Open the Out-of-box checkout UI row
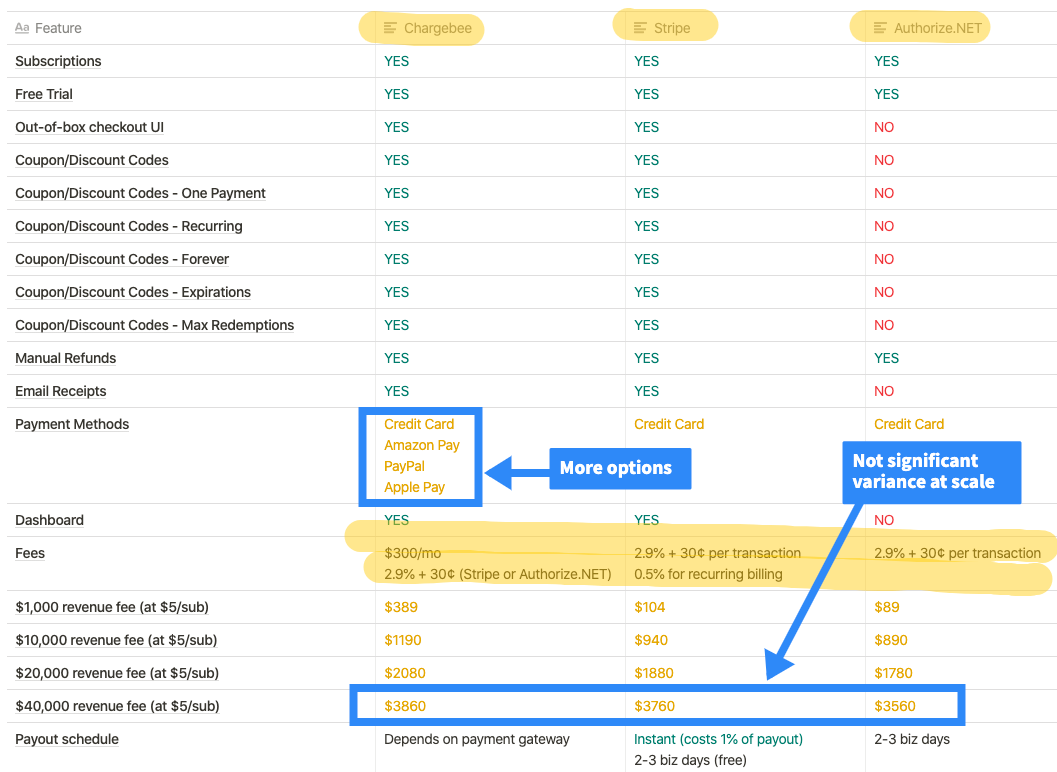The height and width of the screenshot is (772, 1057). 90,127
